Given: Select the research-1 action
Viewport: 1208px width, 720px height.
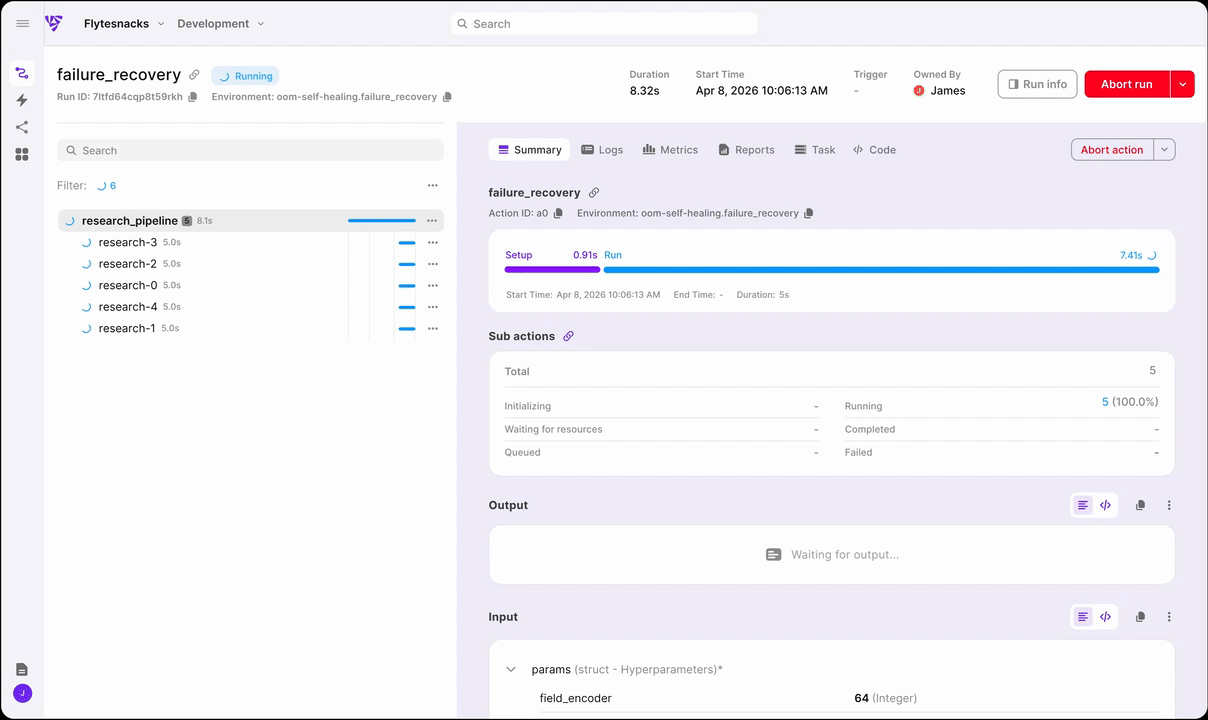Looking at the screenshot, I should (127, 328).
